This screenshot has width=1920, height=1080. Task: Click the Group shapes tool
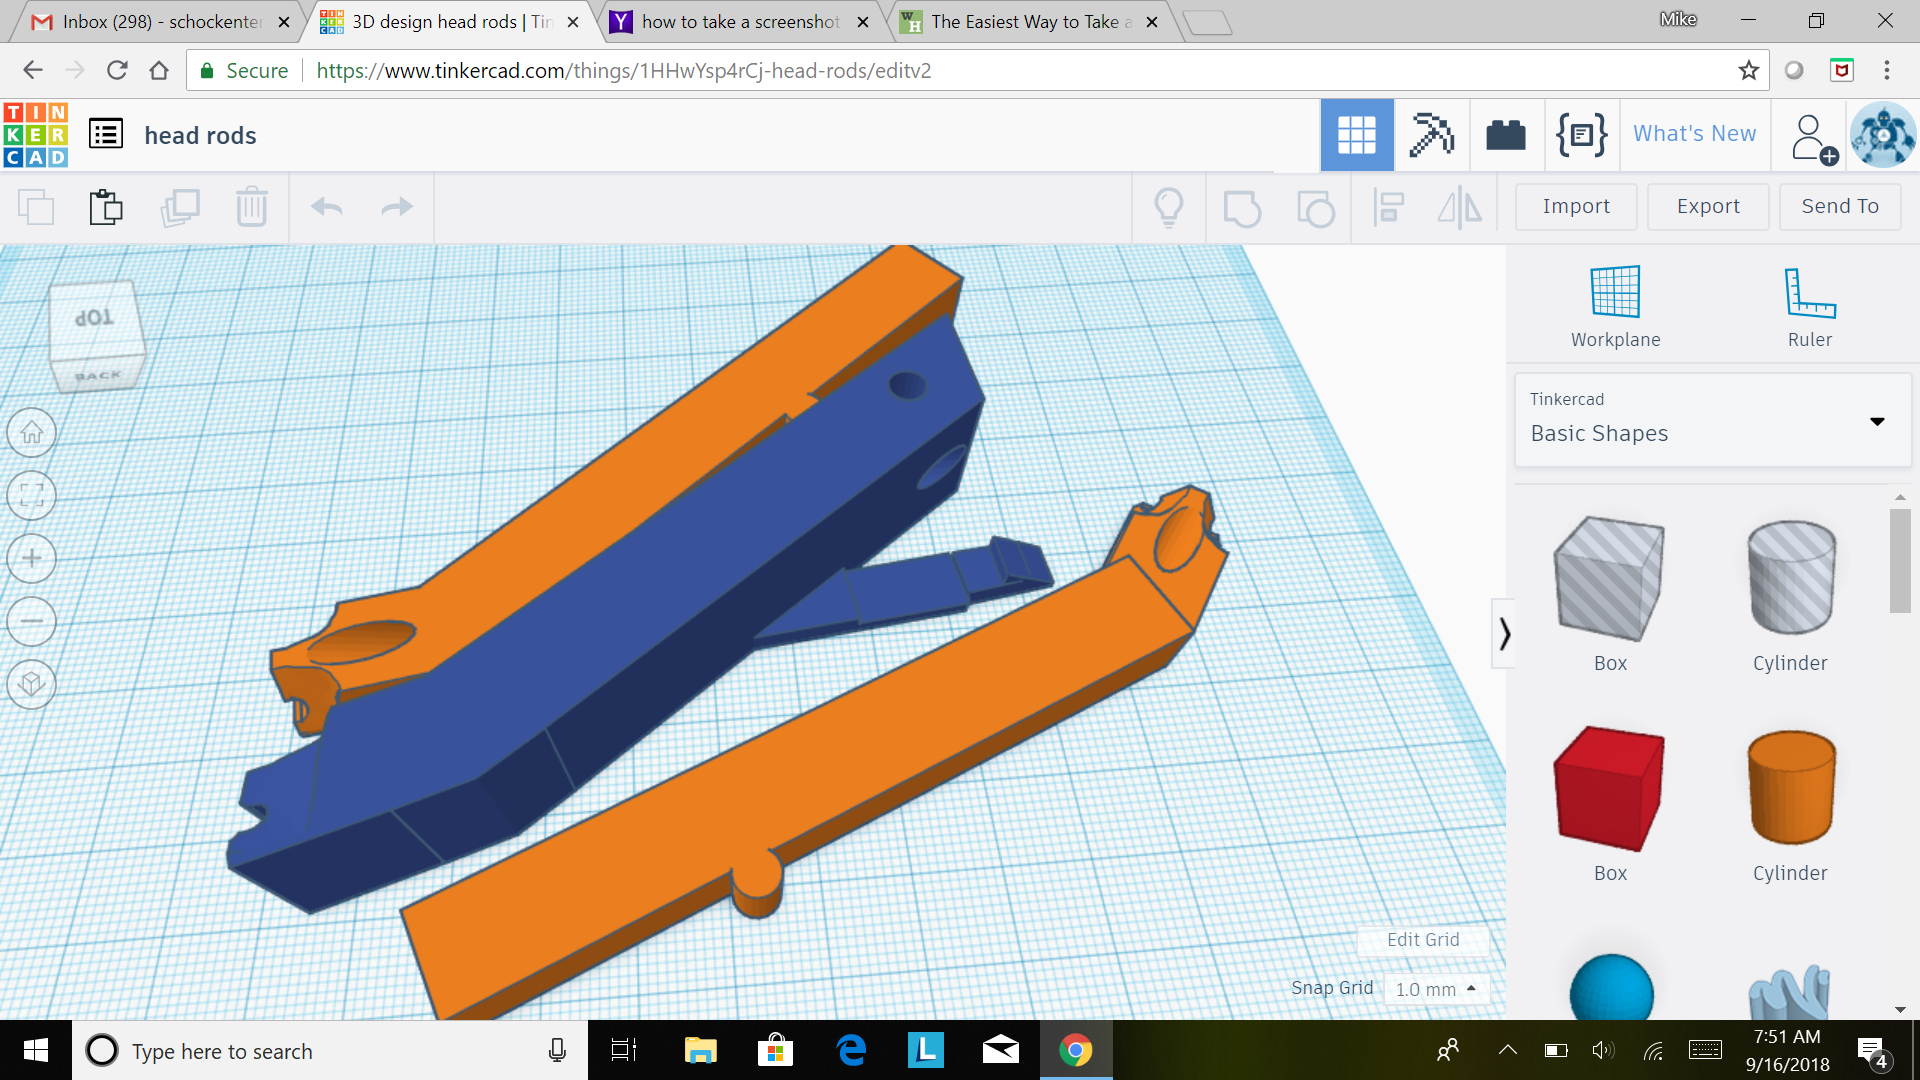point(1242,208)
